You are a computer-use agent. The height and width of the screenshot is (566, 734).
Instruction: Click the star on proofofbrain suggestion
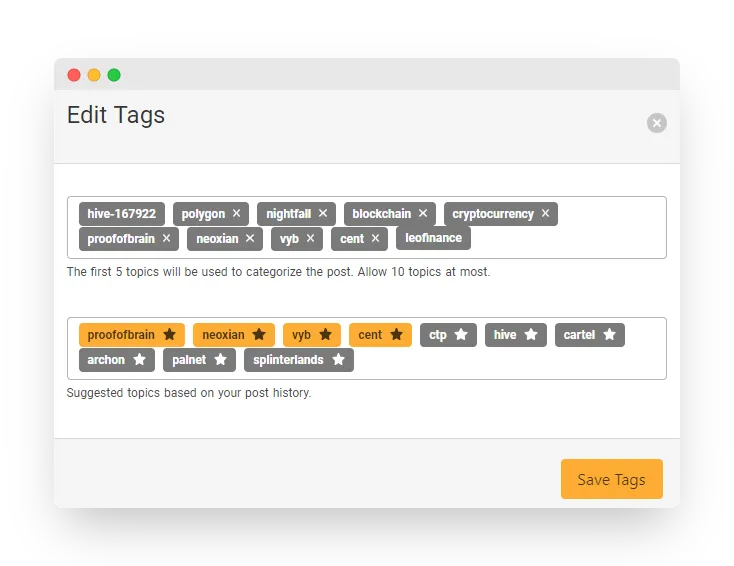pyautogui.click(x=169, y=335)
